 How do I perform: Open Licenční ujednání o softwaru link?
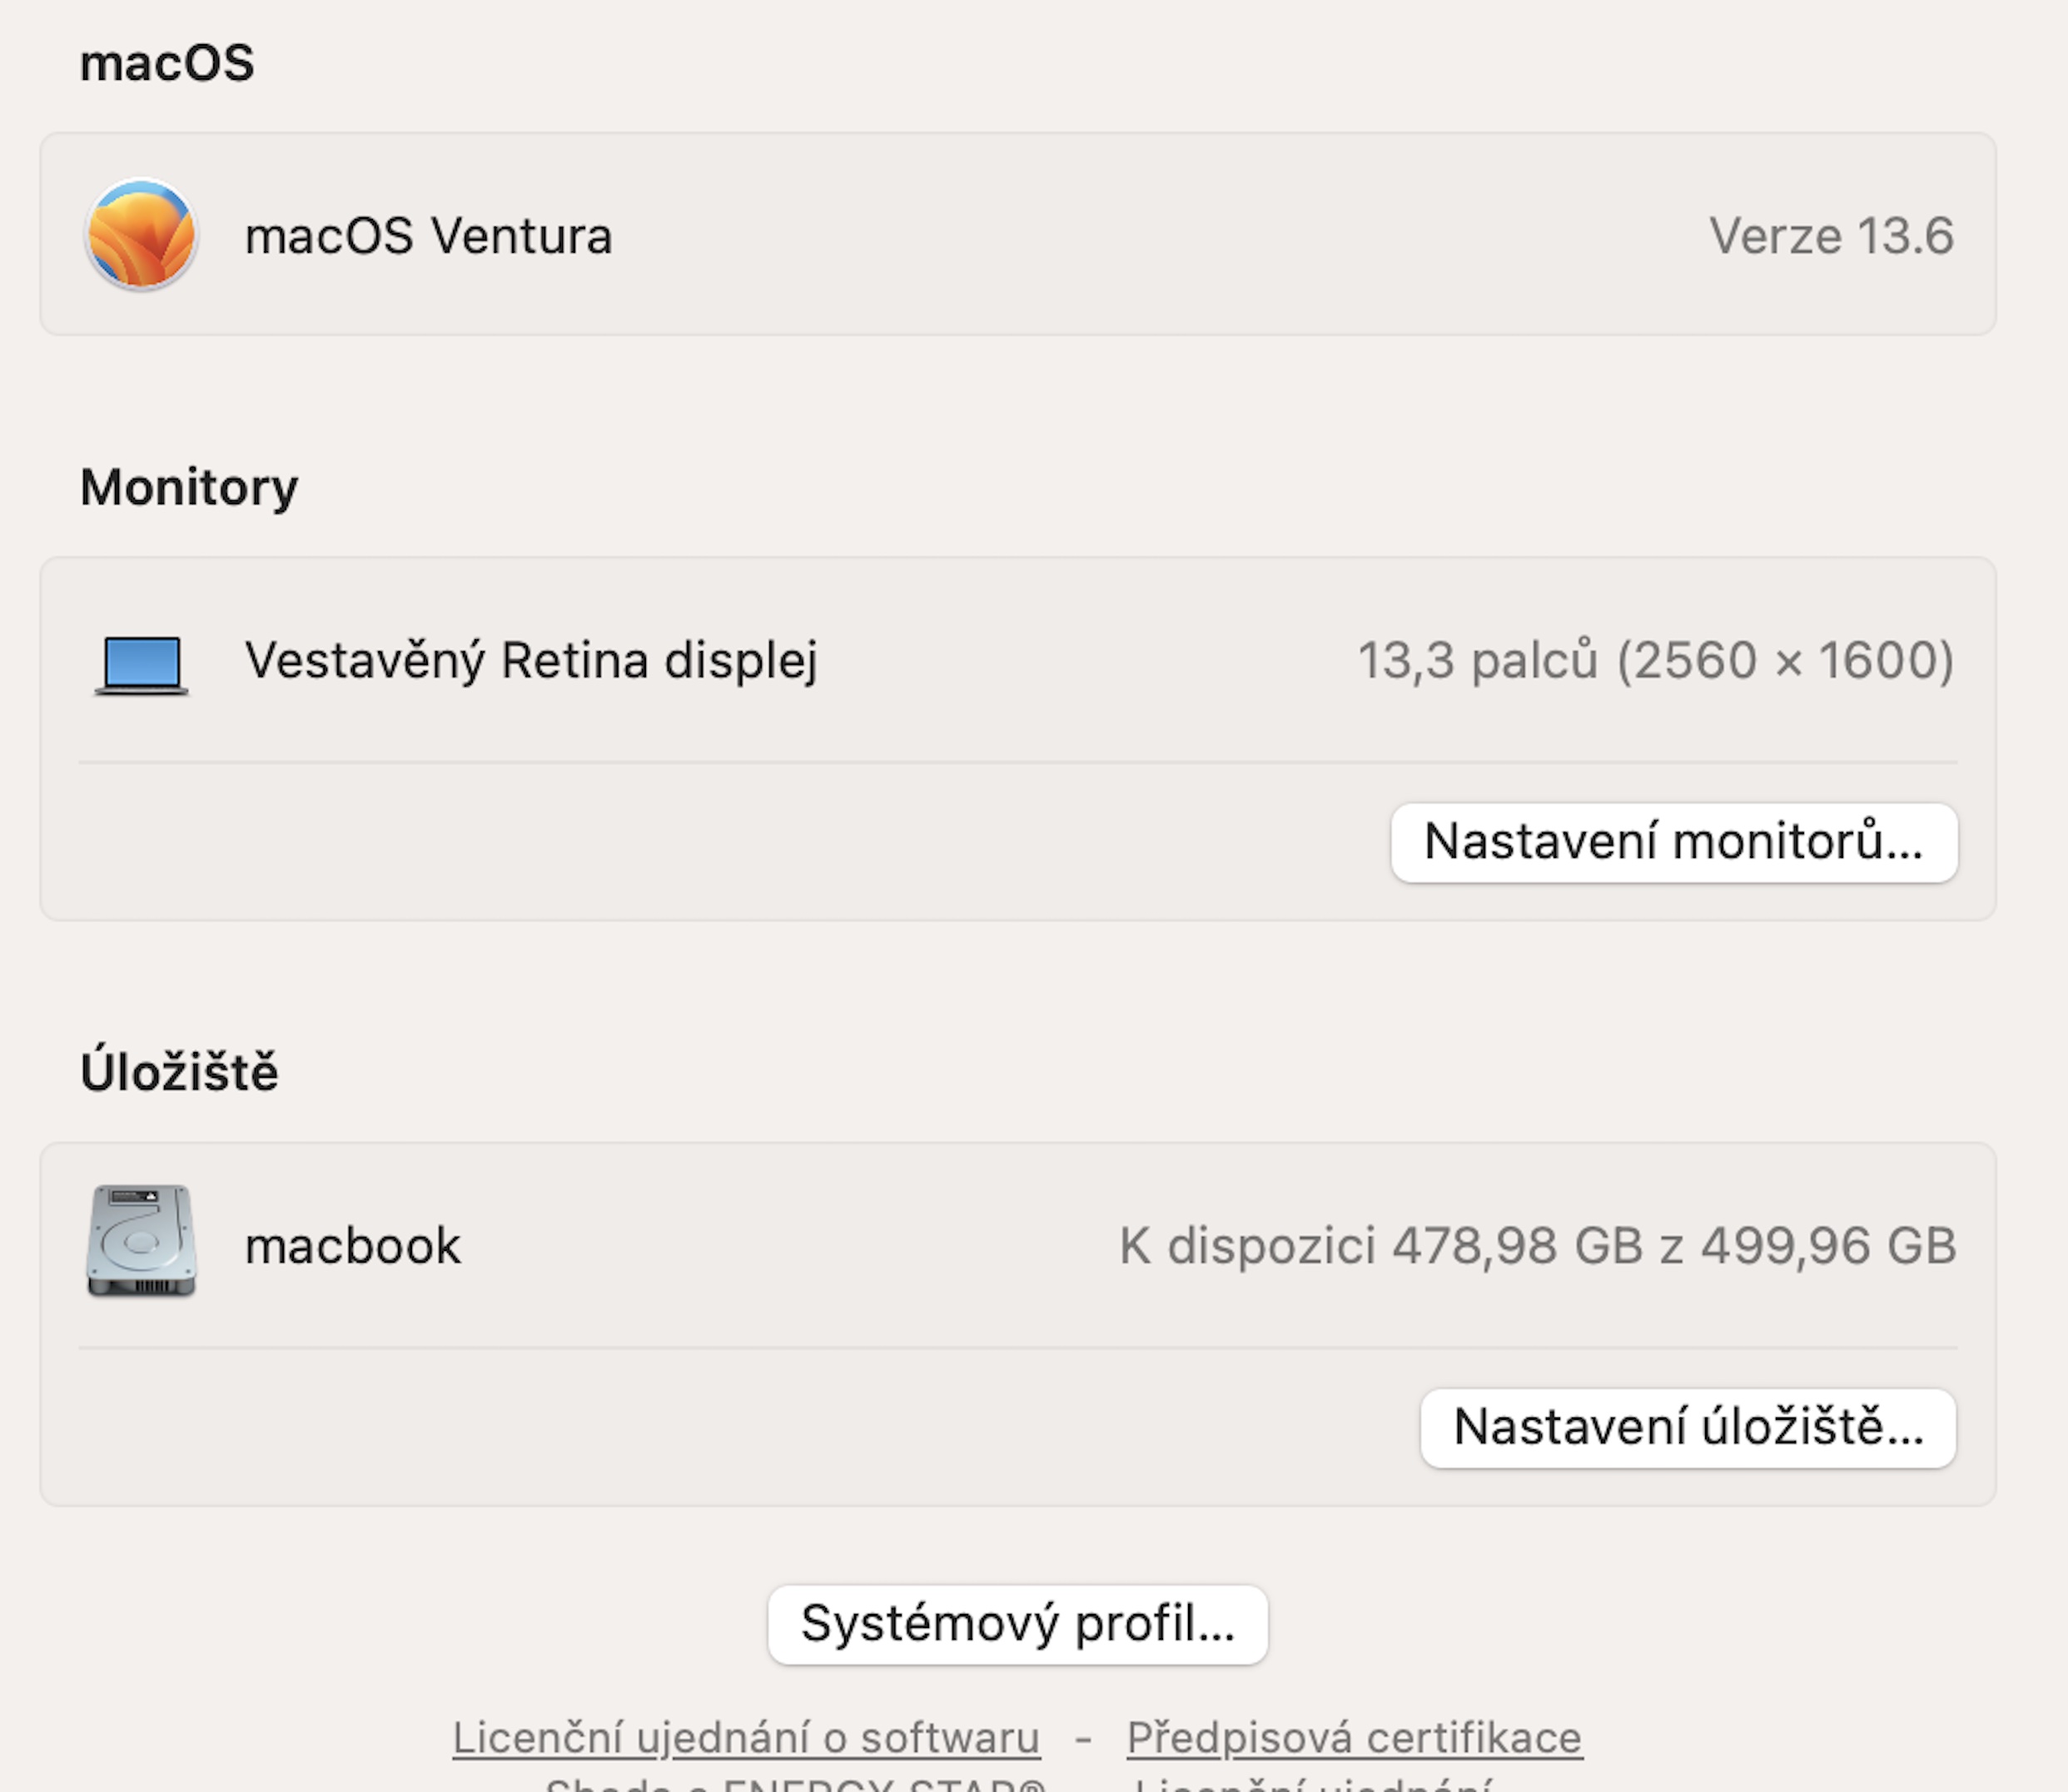746,1738
